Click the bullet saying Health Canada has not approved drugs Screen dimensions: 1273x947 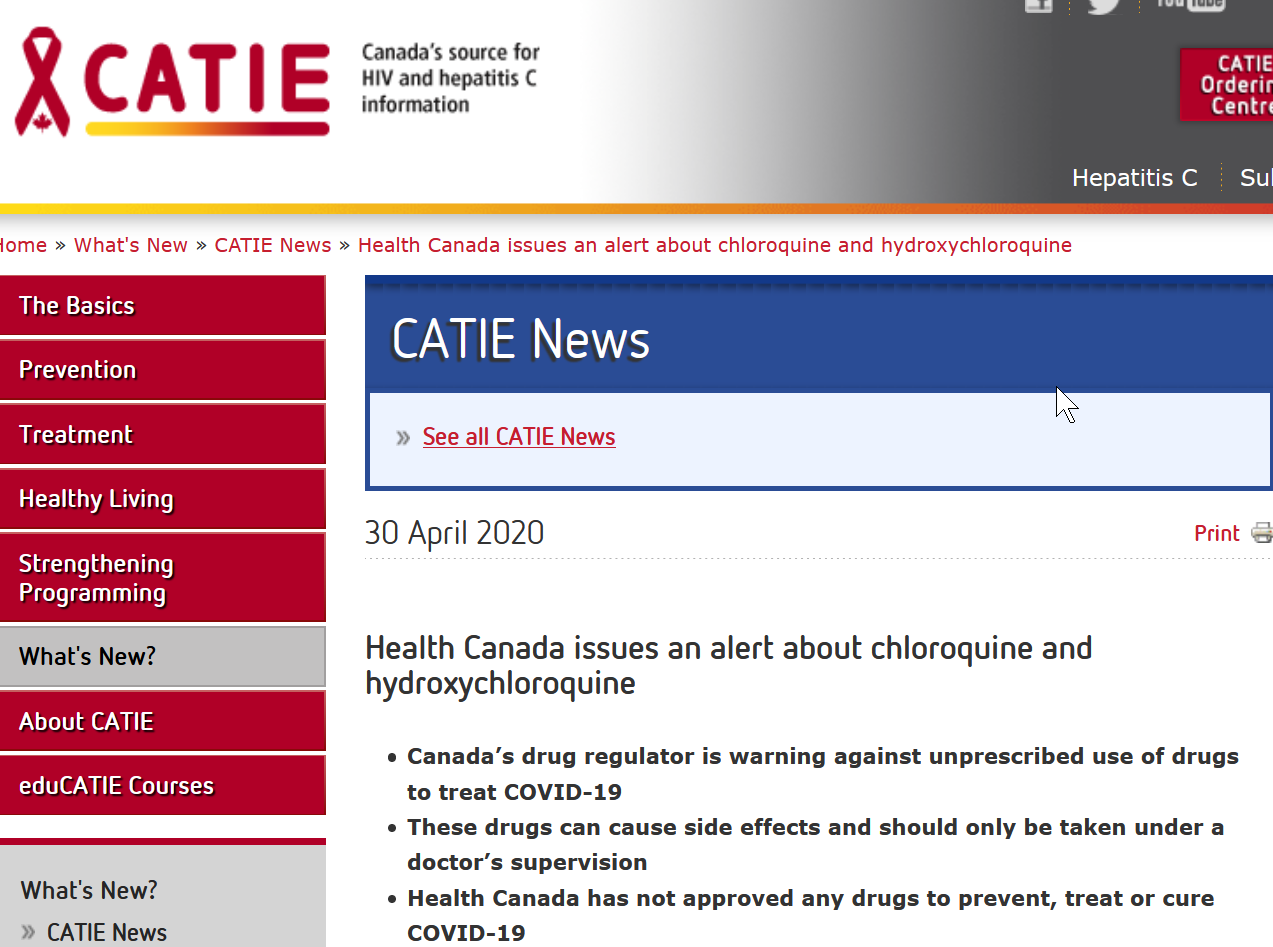click(811, 915)
